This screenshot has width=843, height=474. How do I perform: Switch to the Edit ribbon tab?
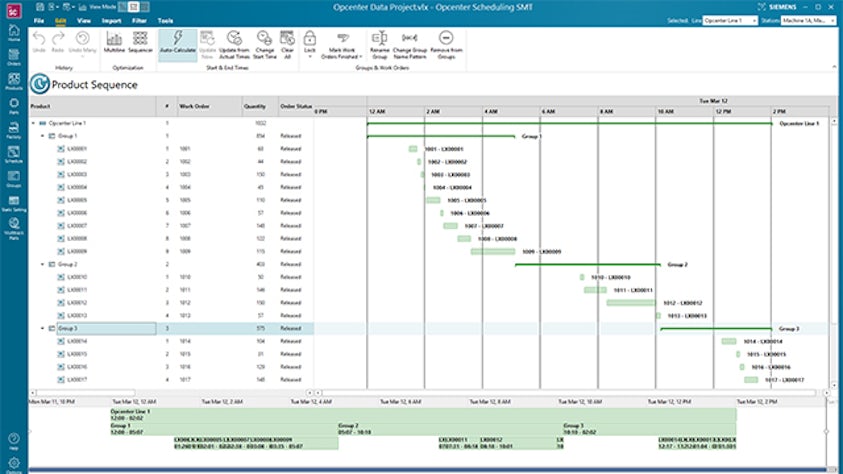[x=61, y=21]
